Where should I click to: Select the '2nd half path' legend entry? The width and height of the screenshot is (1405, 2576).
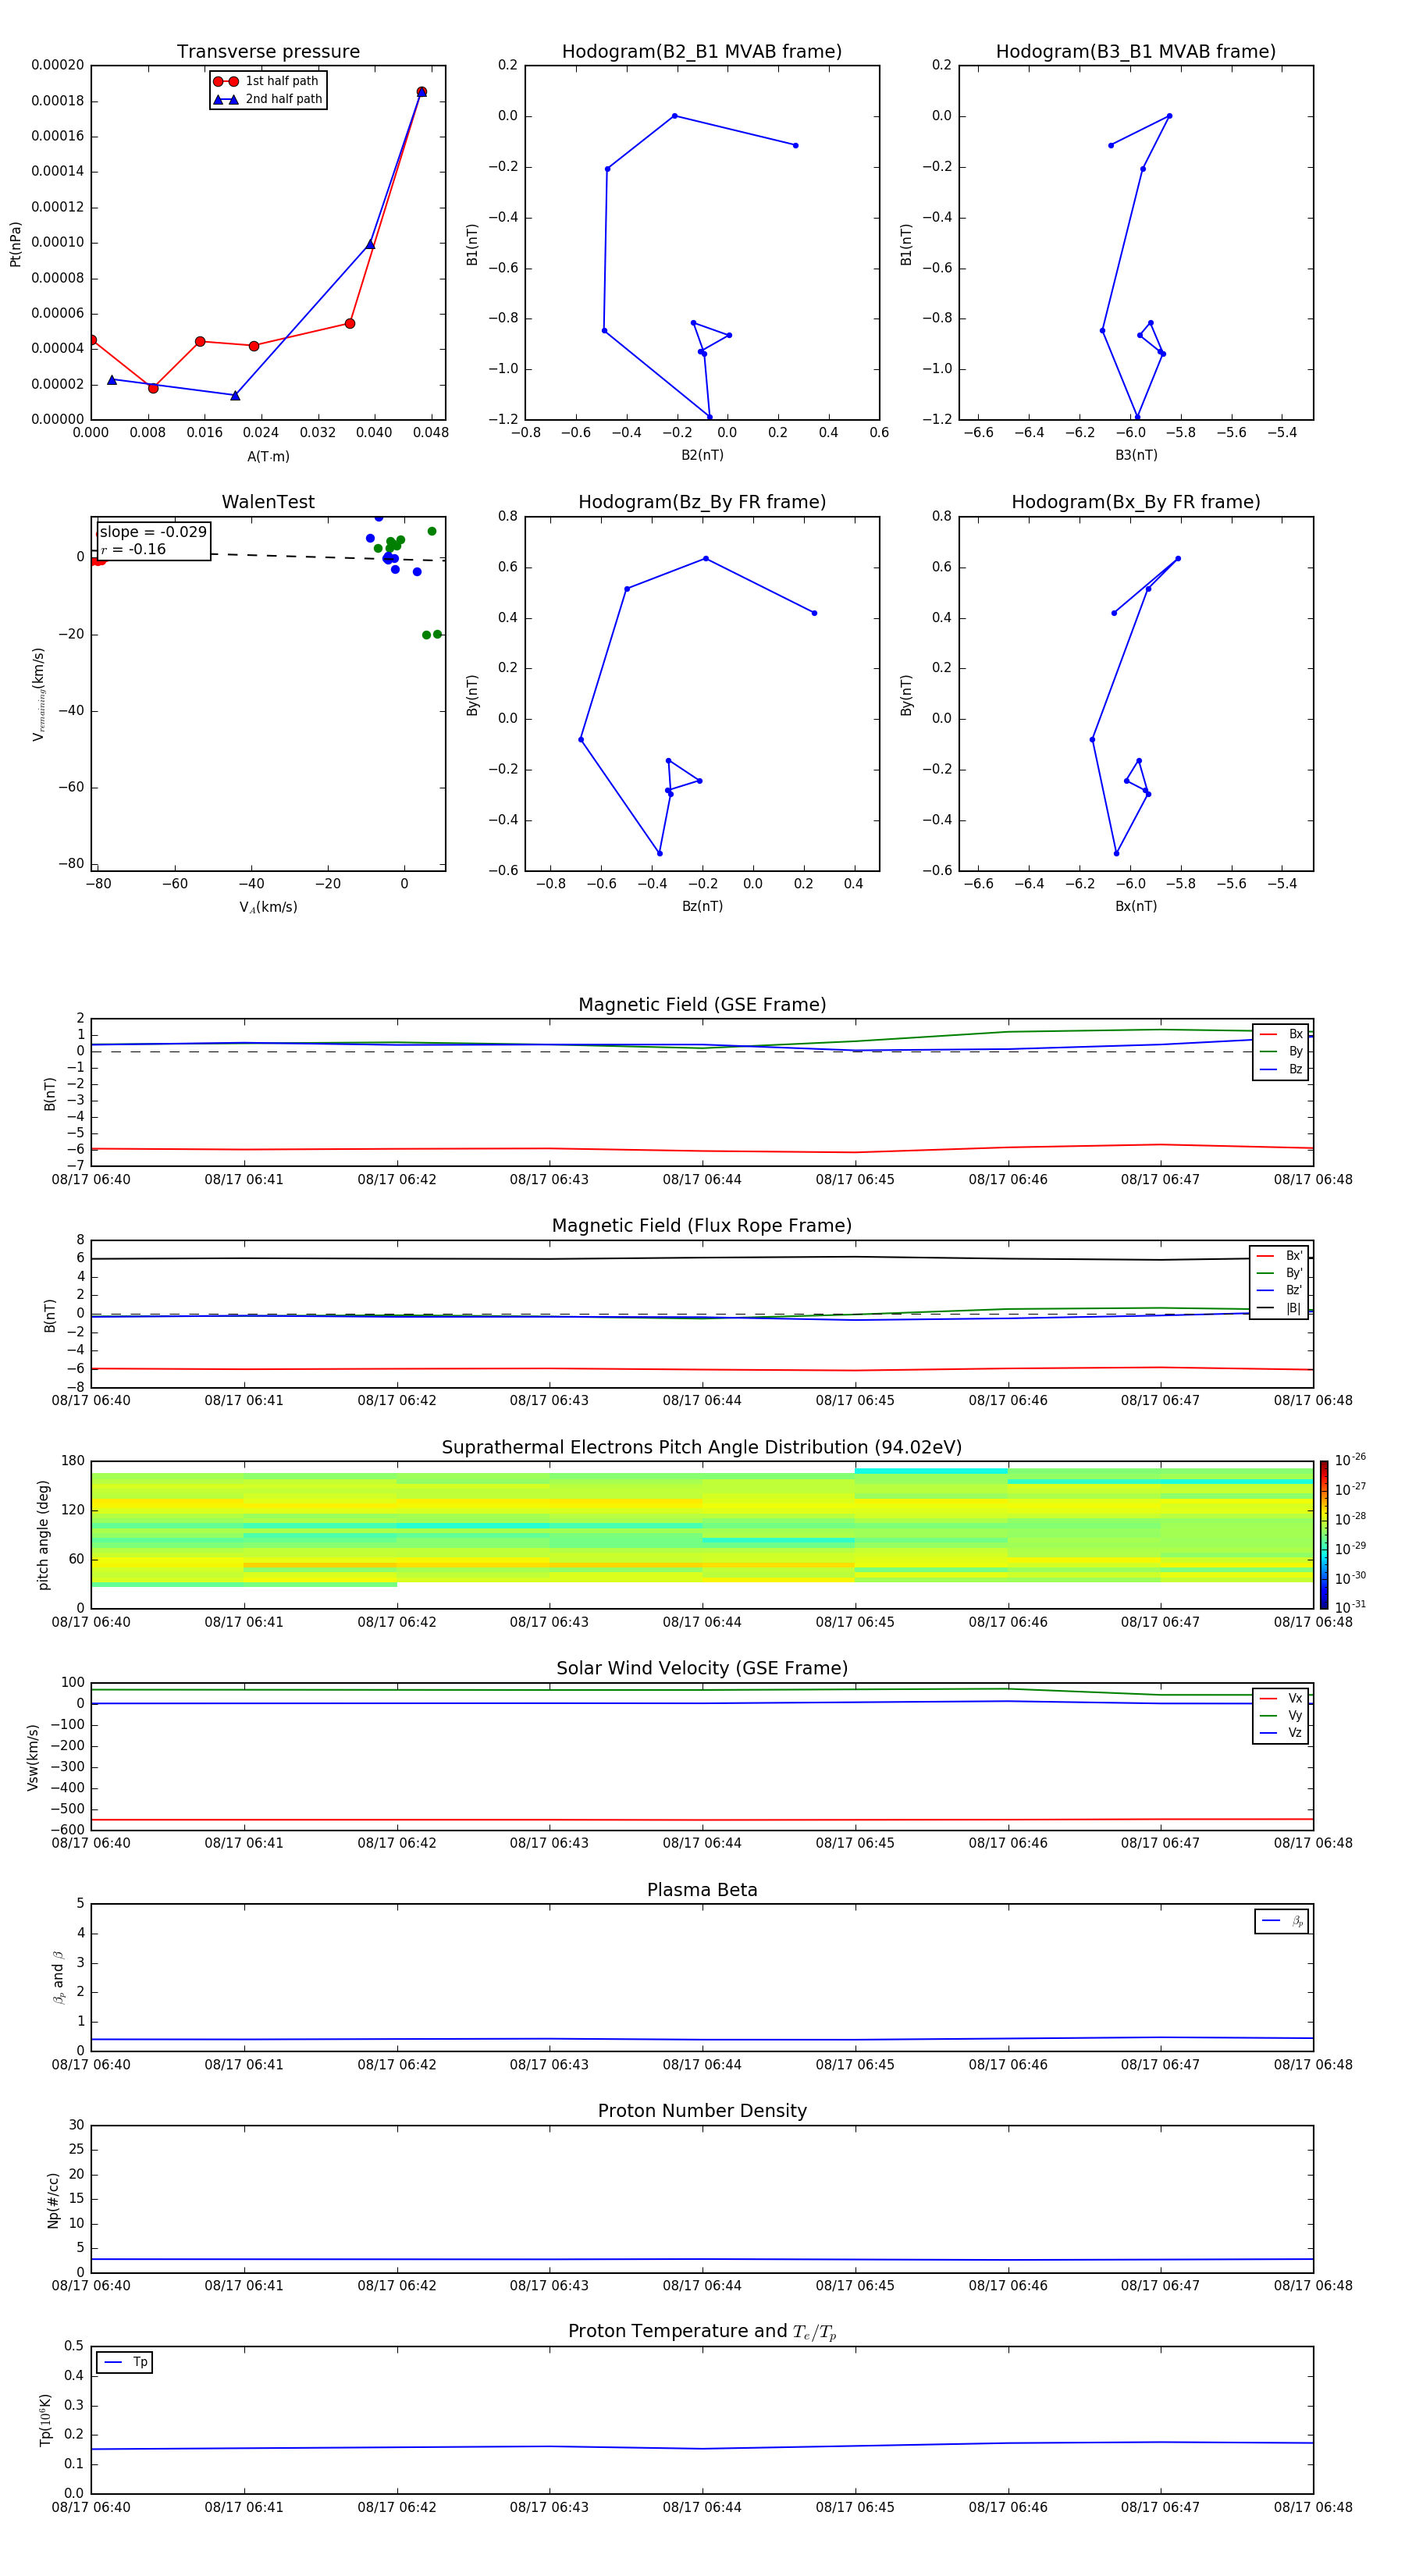tap(267, 99)
